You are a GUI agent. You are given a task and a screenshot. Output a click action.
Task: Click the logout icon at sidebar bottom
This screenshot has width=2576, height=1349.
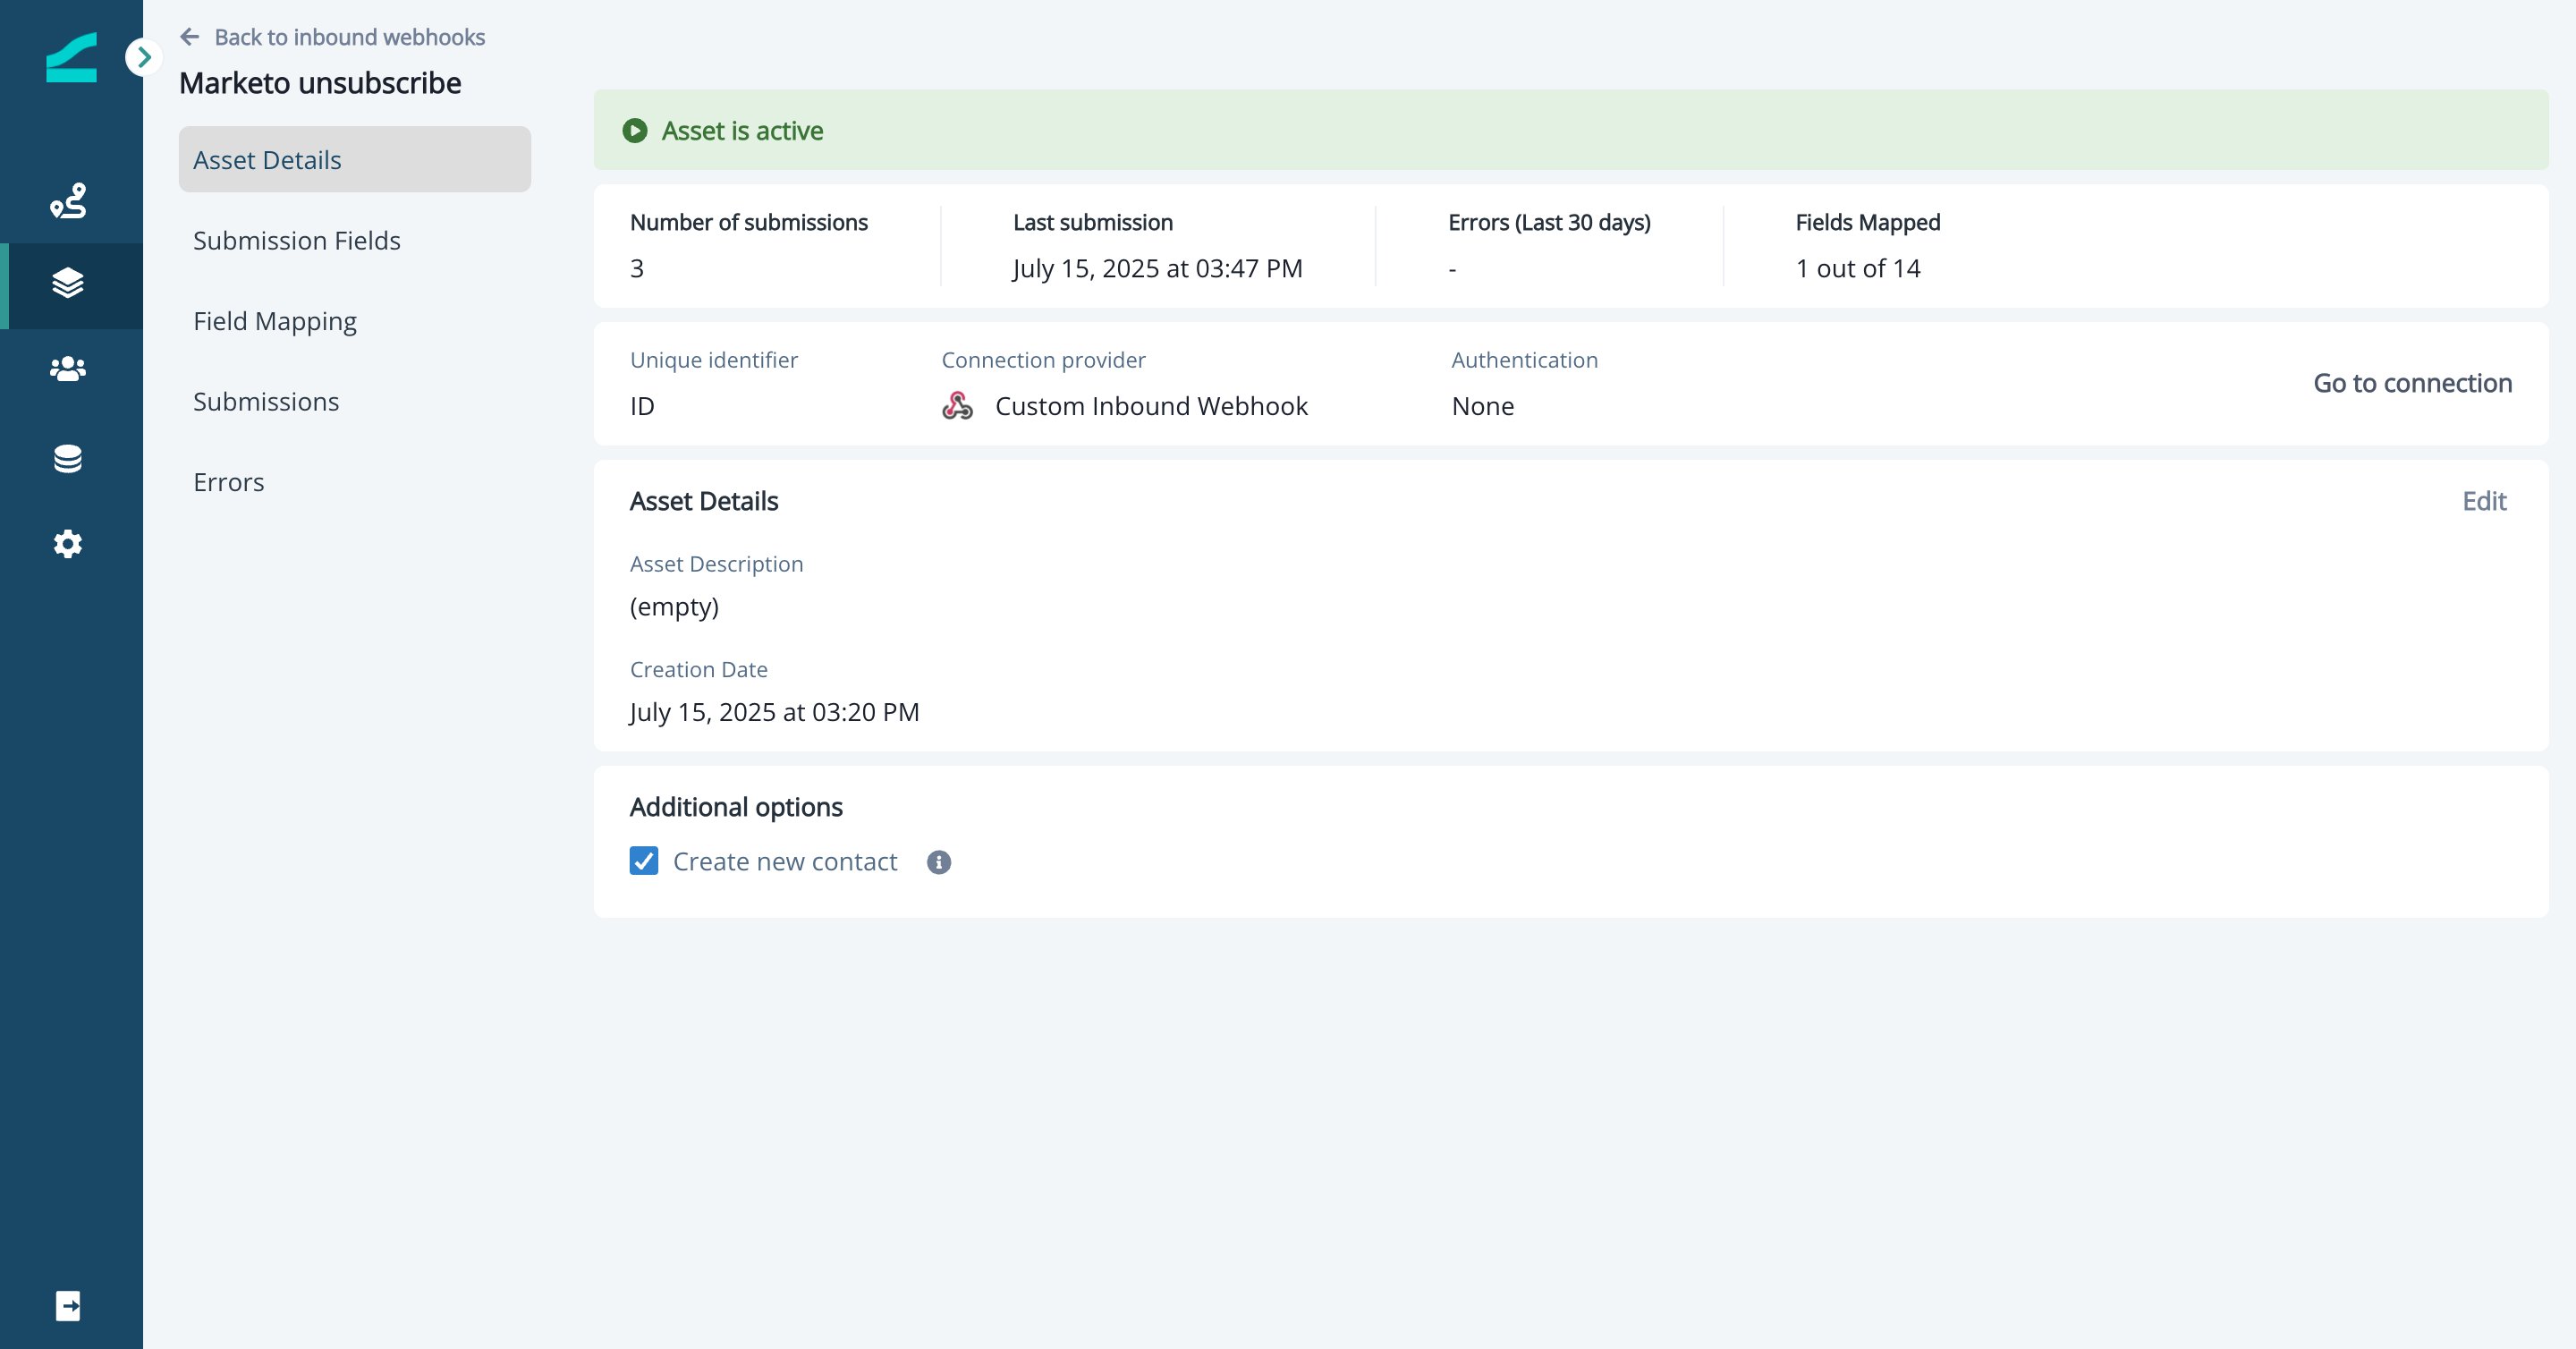point(68,1305)
